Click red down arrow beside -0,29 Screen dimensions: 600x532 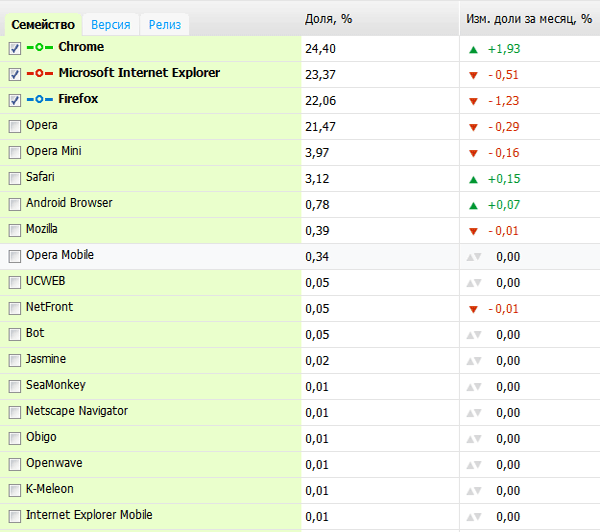(x=473, y=127)
